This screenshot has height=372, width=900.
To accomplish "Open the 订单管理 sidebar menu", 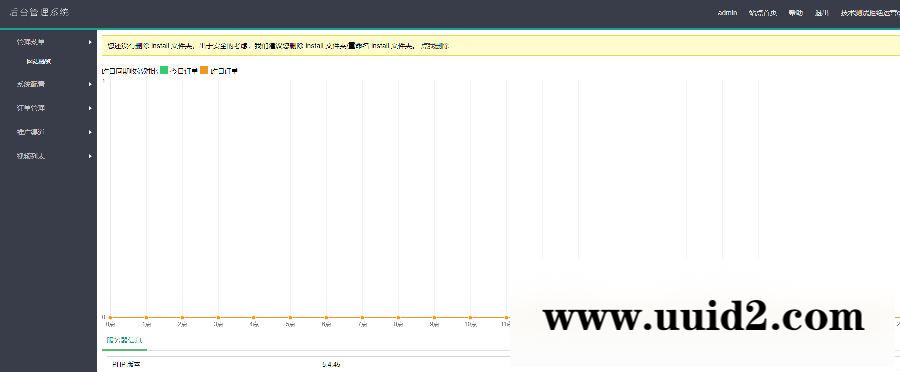I will pos(30,108).
